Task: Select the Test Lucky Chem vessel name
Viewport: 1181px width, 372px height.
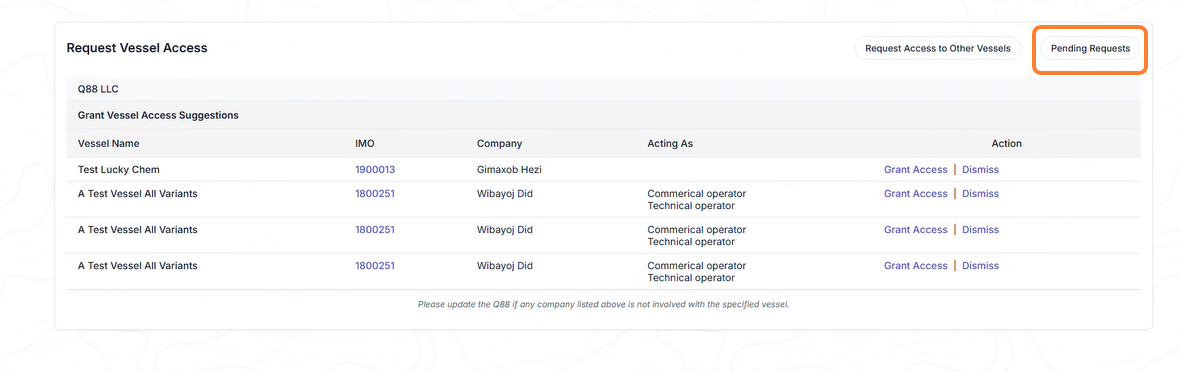Action: tap(118, 169)
